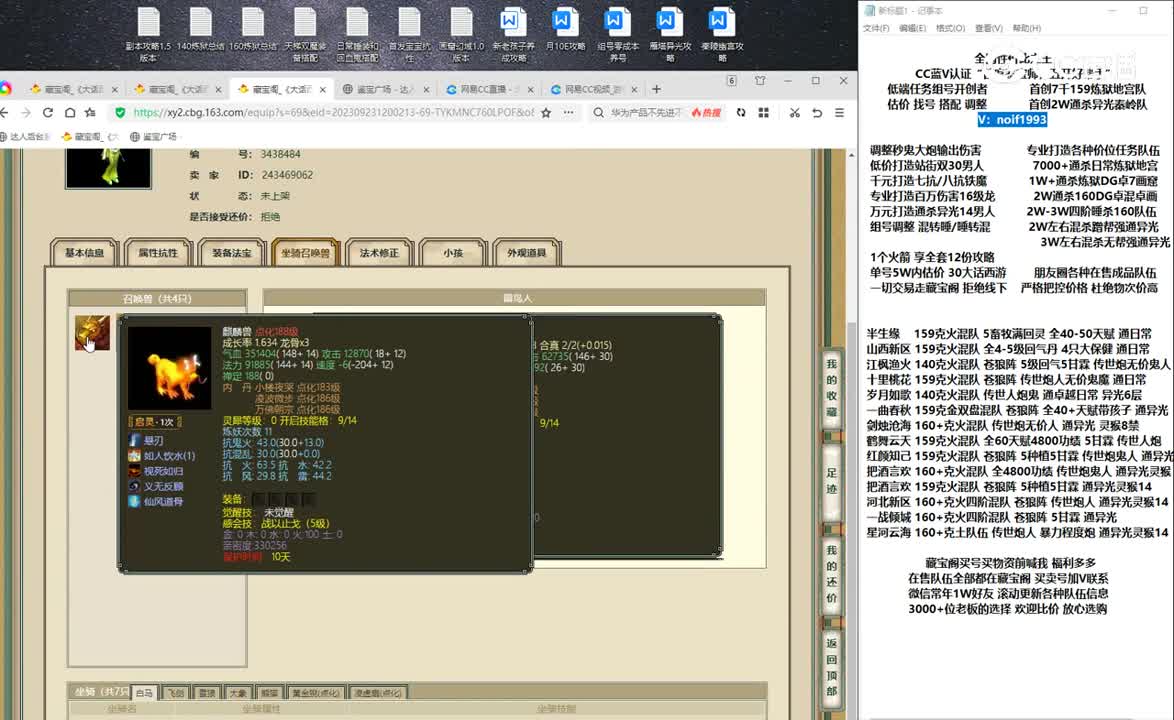The width and height of the screenshot is (1174, 720).
Task: Click the scissors screenshot tool
Action: 794,113
